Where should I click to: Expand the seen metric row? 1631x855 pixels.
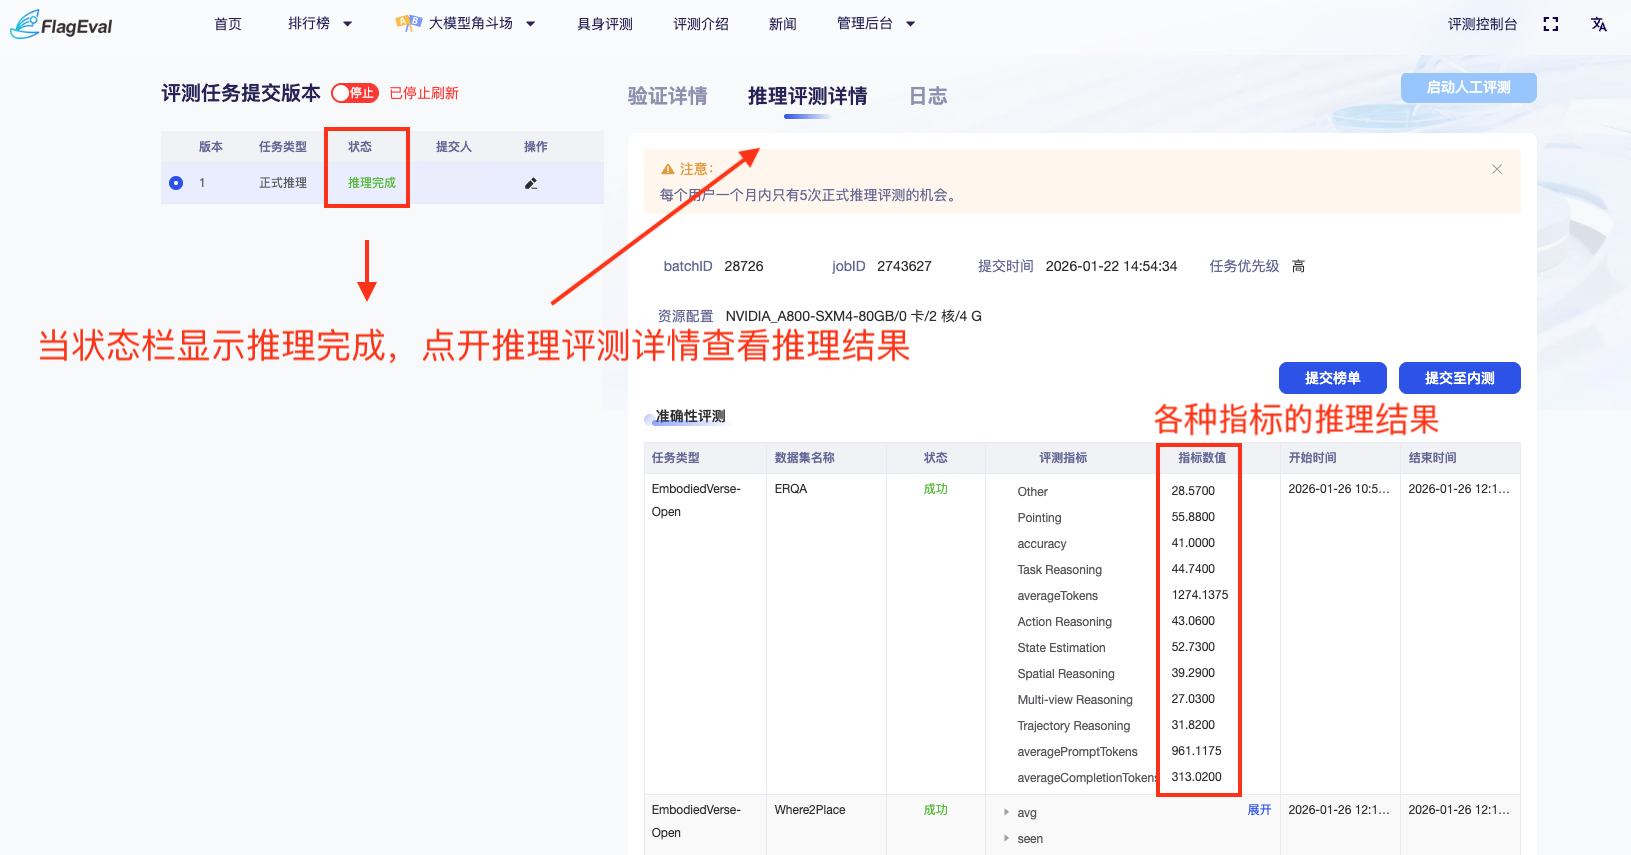click(x=1006, y=839)
